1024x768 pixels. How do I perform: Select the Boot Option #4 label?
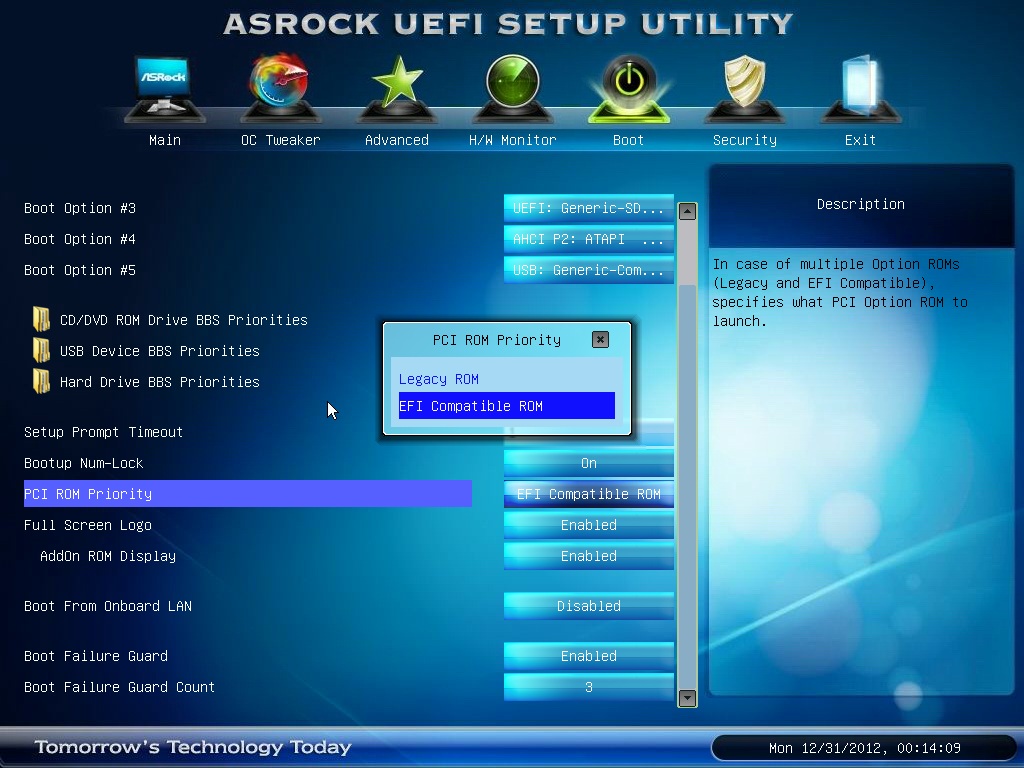click(x=80, y=239)
